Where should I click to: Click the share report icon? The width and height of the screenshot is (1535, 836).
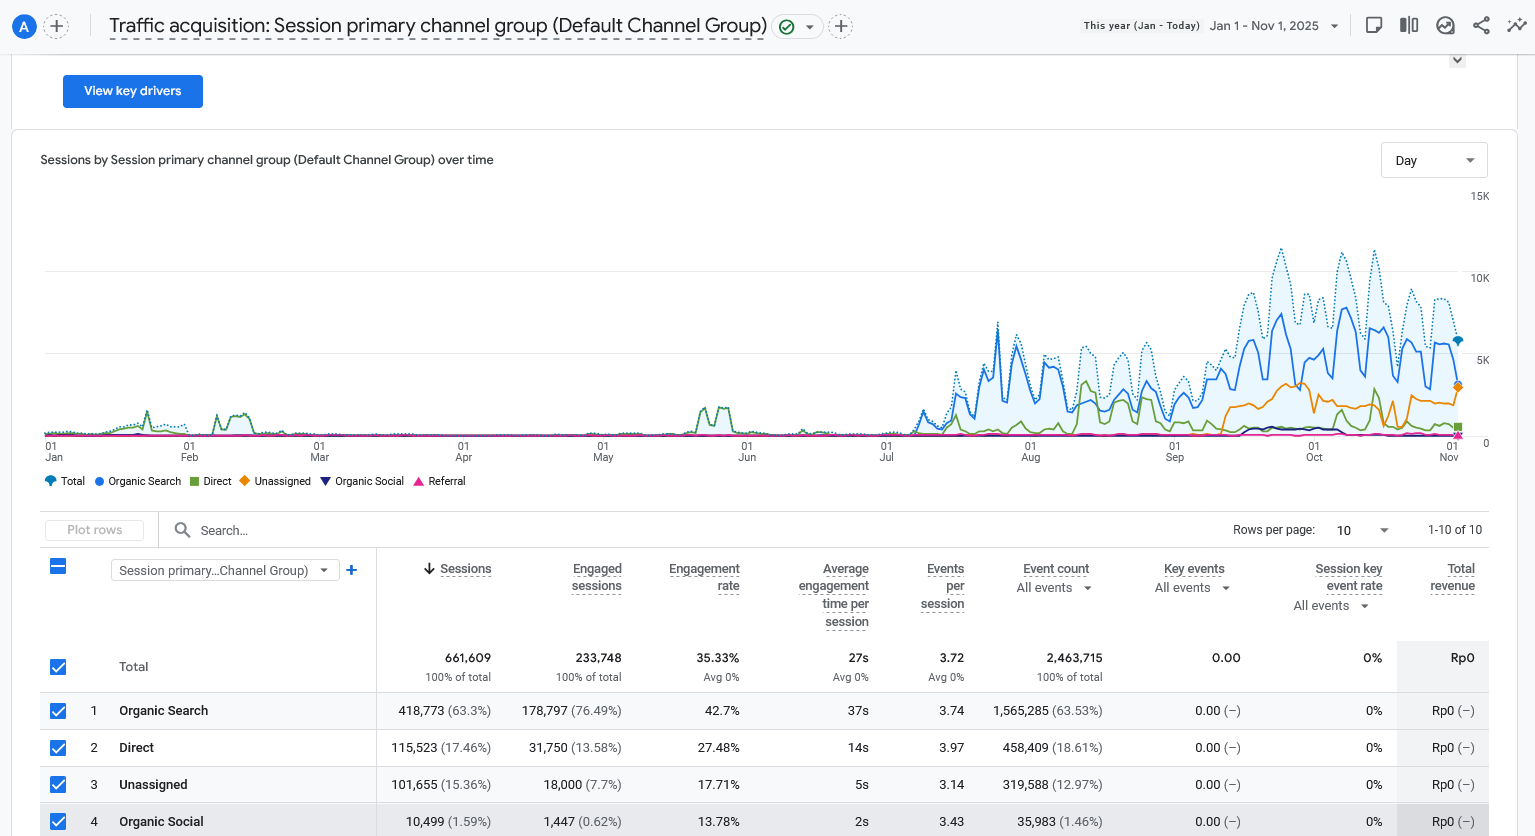click(x=1481, y=26)
